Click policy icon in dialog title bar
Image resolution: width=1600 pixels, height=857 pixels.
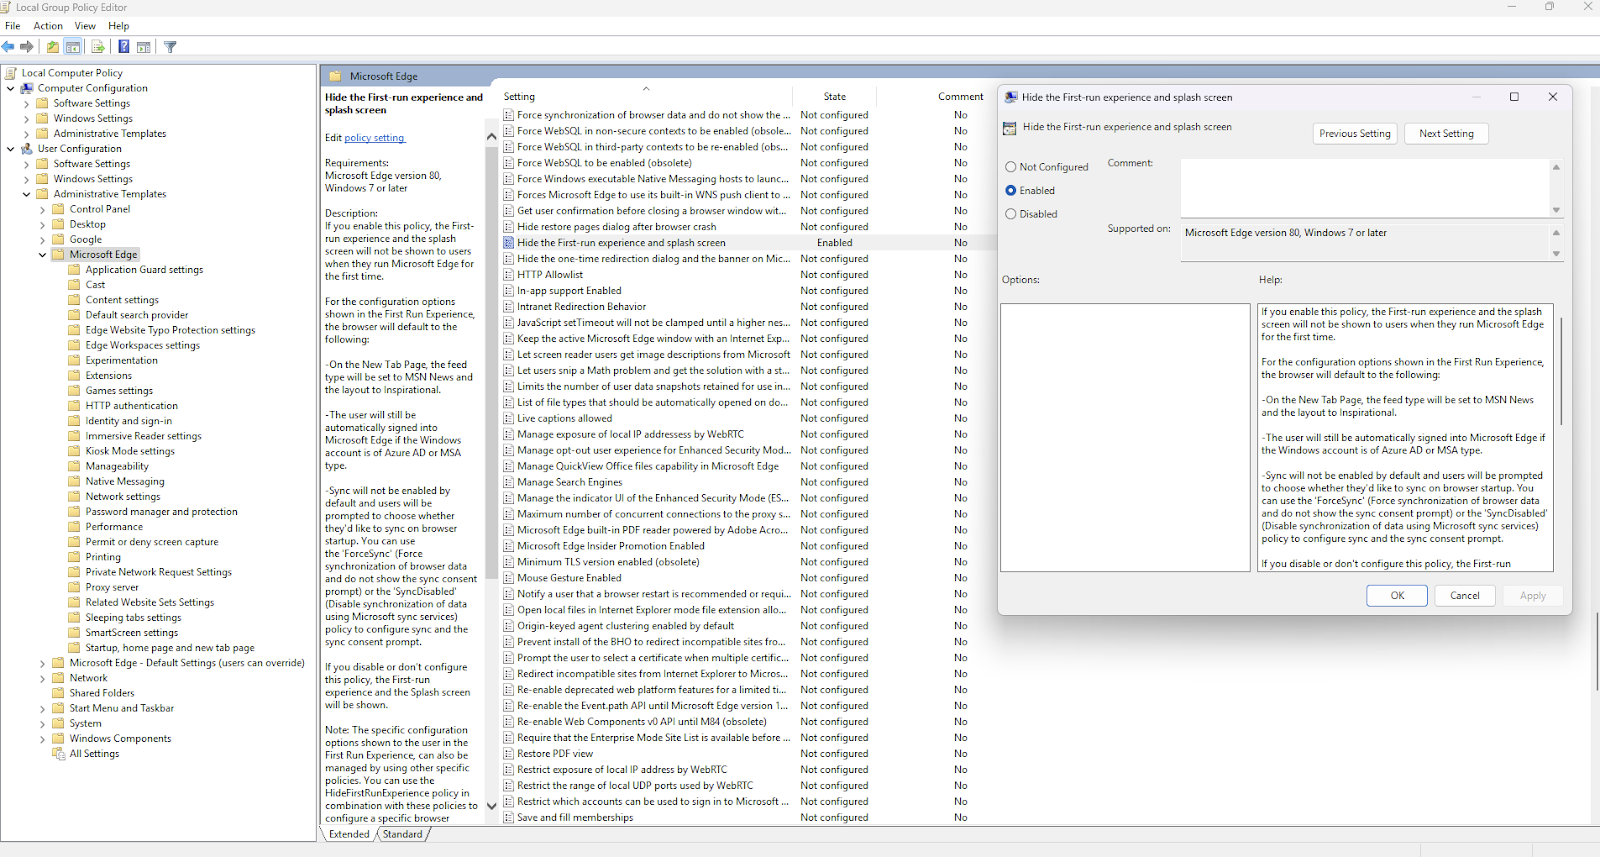pos(1011,97)
